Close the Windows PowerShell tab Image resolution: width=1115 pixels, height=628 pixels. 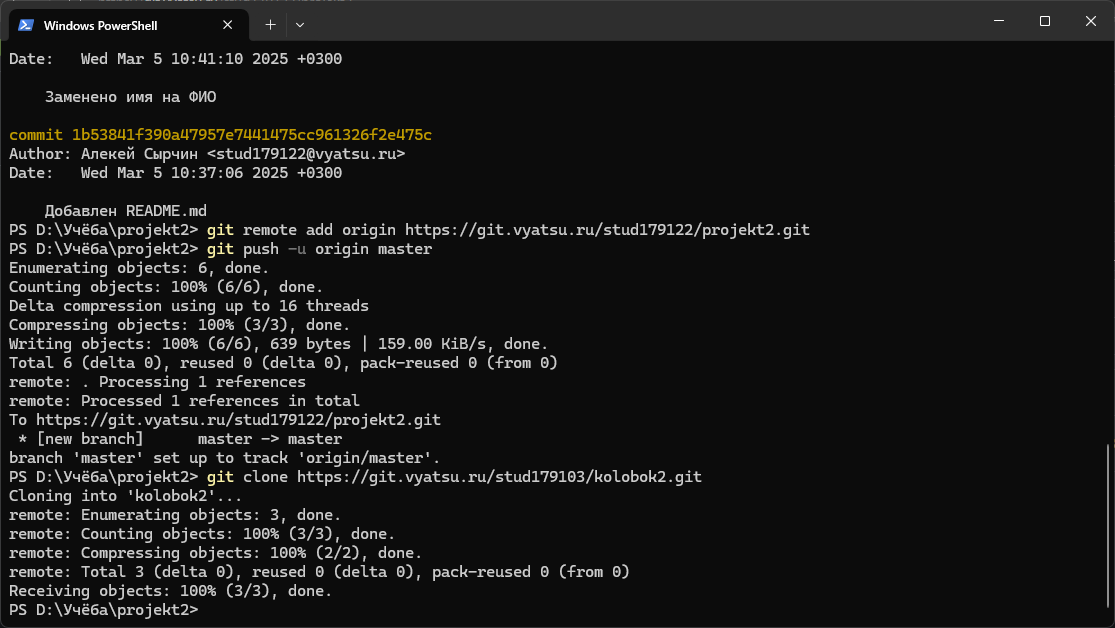point(232,25)
